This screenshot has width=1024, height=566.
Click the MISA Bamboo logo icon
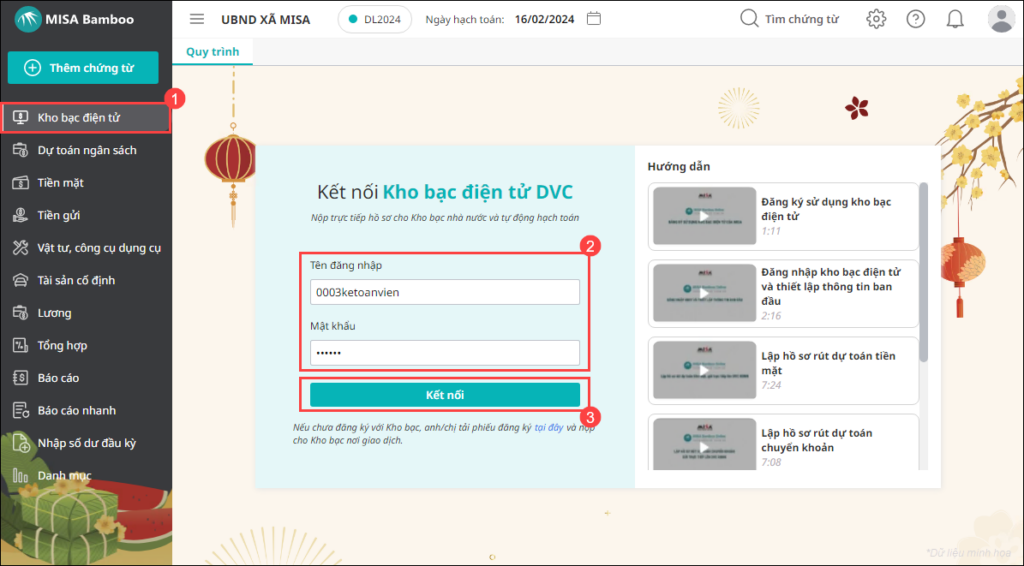click(x=27, y=19)
